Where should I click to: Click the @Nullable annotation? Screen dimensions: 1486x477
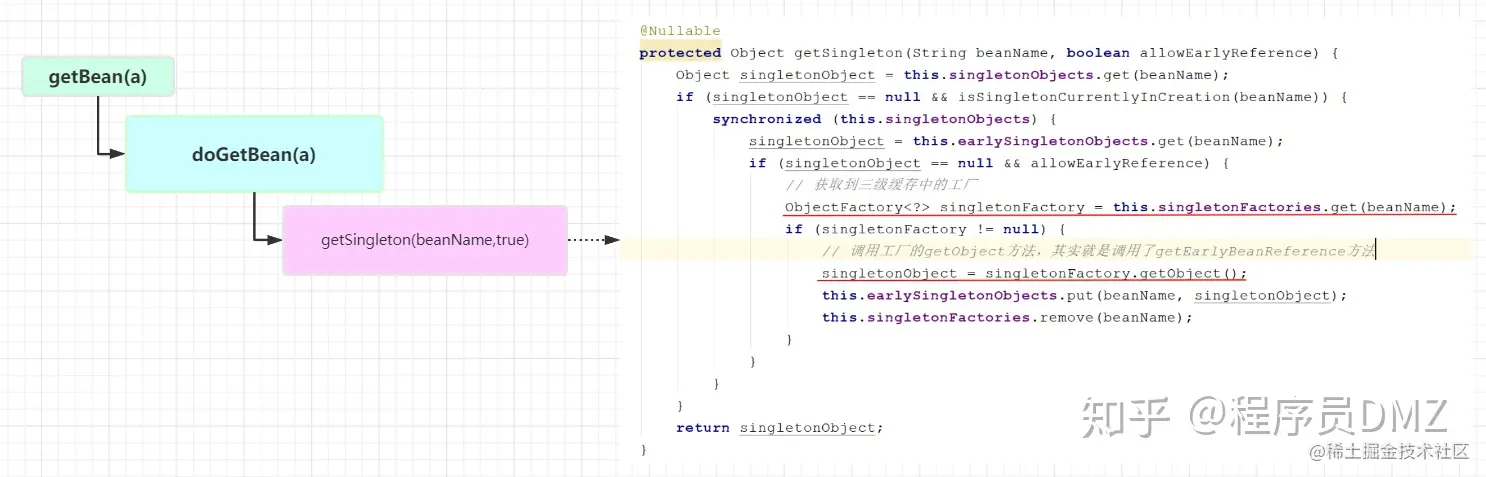680,31
